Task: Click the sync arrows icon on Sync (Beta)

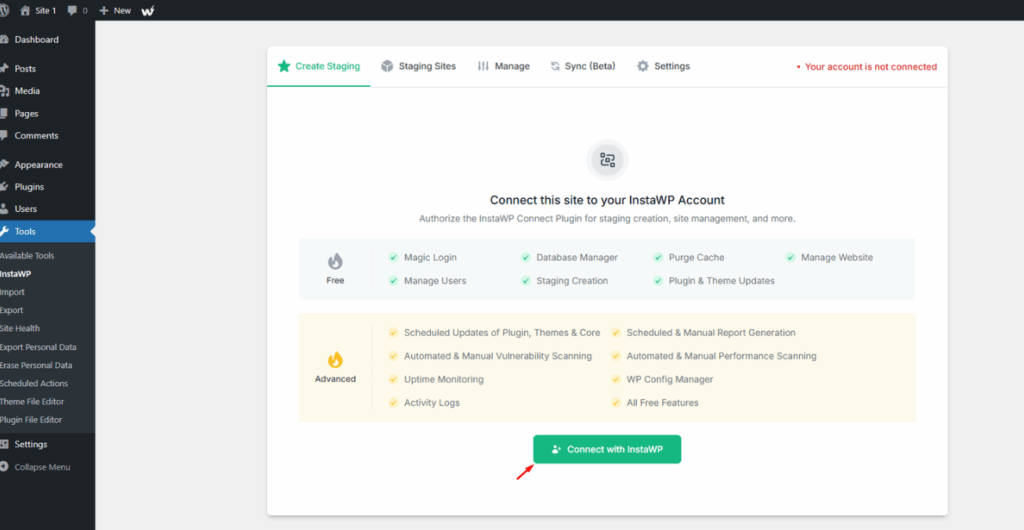Action: click(555, 66)
